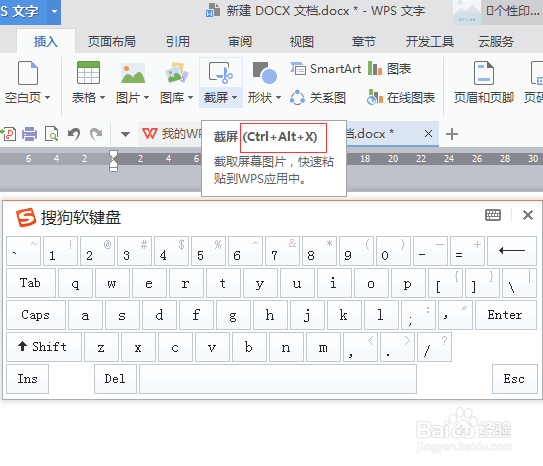The height and width of the screenshot is (466, 543).
Task: Click the print preview icon
Action: (52, 134)
